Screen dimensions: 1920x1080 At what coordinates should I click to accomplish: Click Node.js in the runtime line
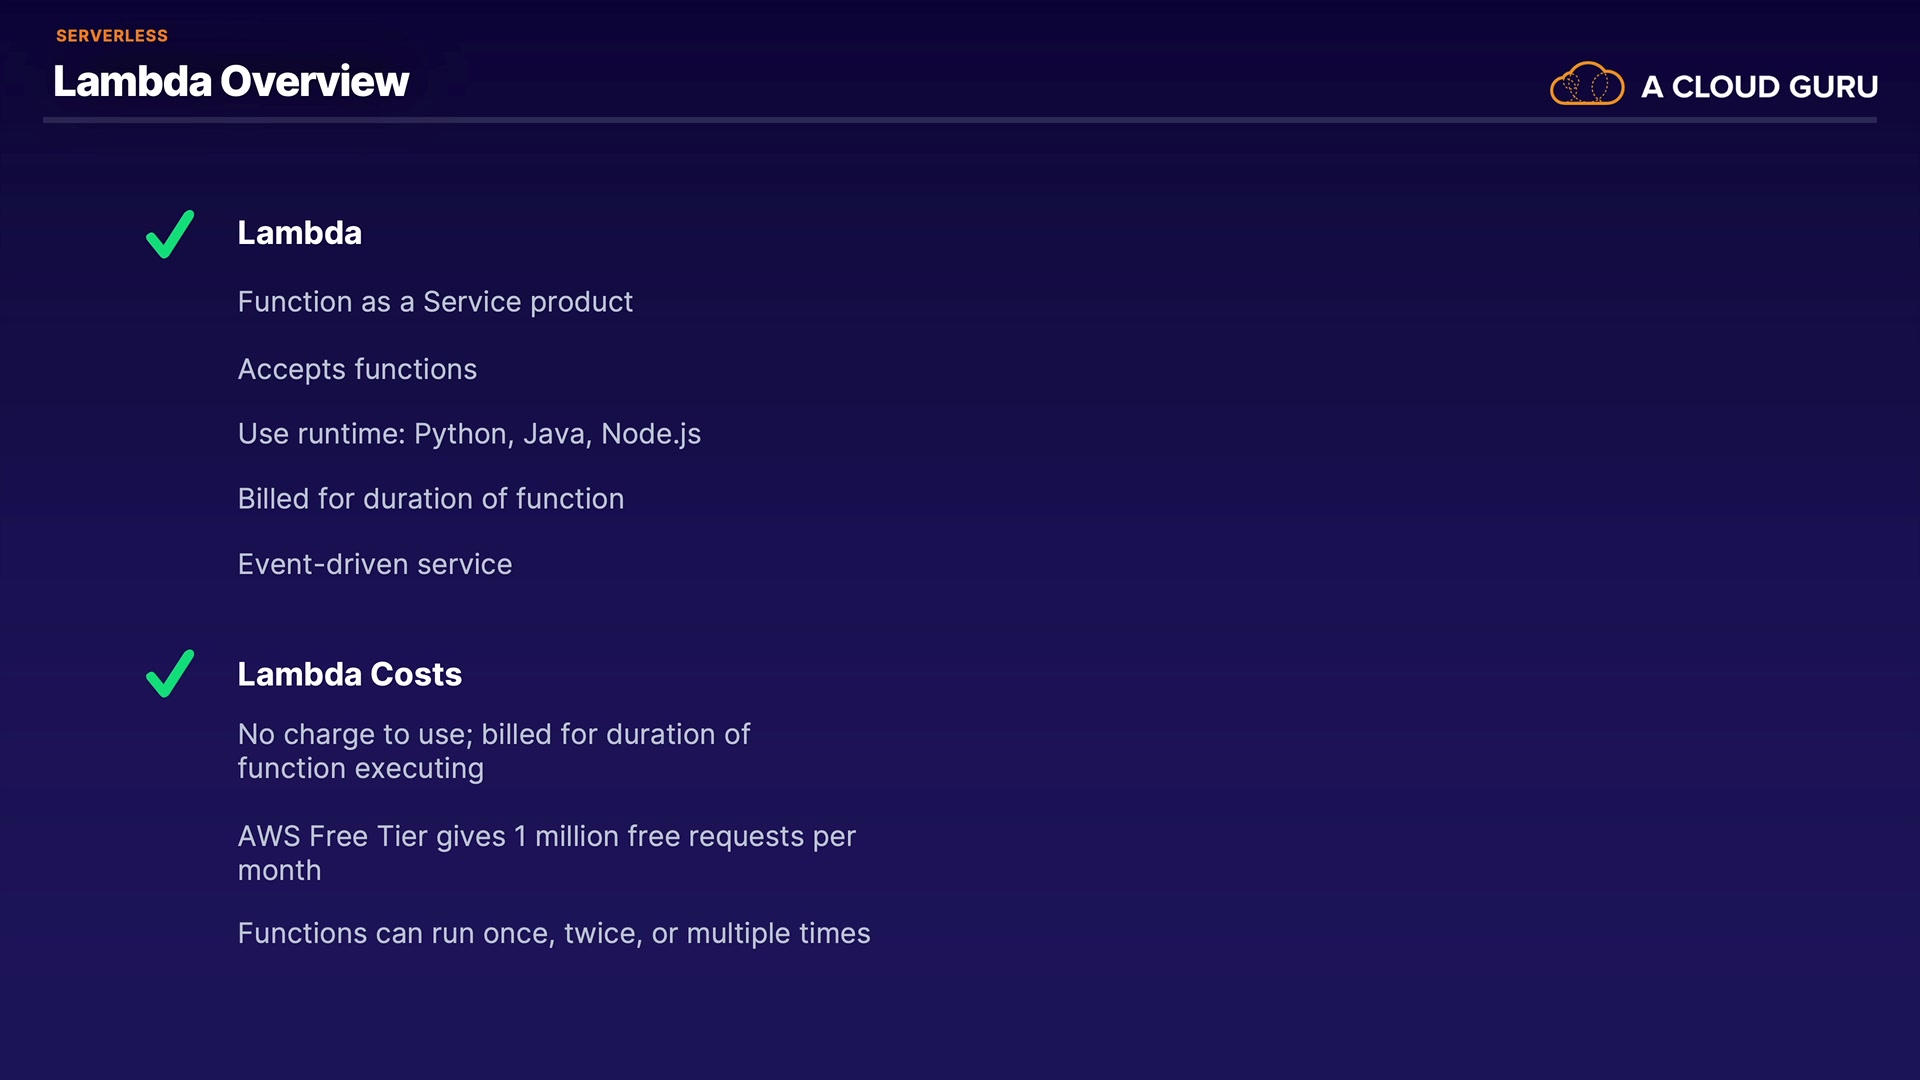[x=651, y=434]
